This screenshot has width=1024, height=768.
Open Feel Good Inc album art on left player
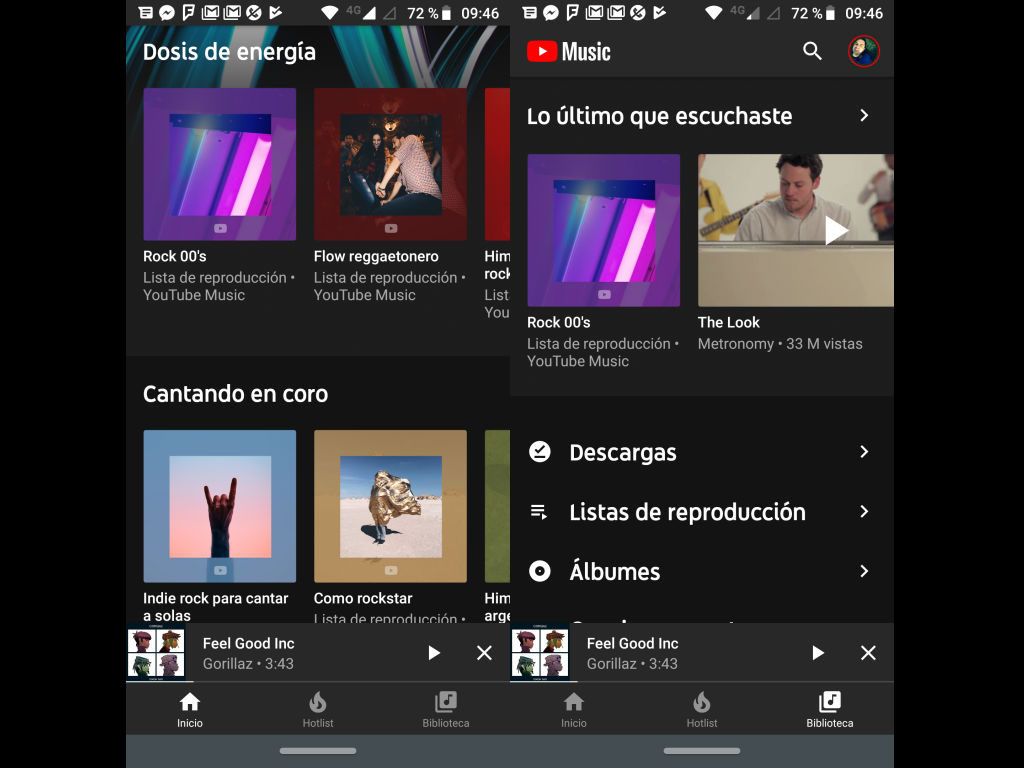(155, 653)
